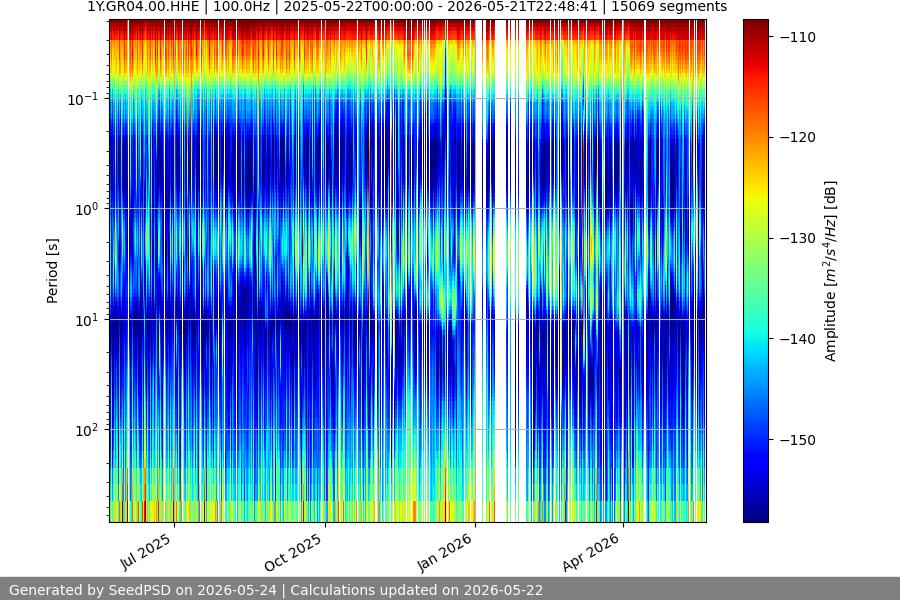Click the Amplitude [dB] colorbar label
This screenshot has width=900, height=600.
pyautogui.click(x=831, y=271)
